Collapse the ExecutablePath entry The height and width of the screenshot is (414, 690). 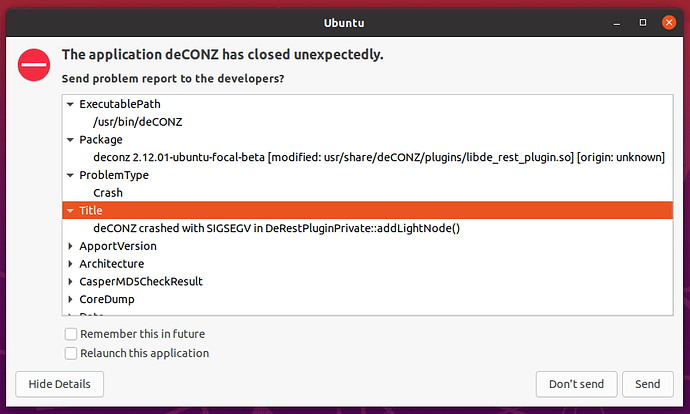[x=70, y=104]
